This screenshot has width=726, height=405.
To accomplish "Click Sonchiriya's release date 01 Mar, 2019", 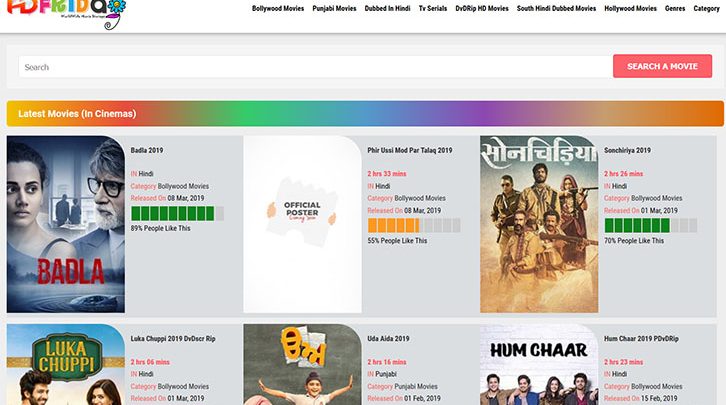I will click(659, 211).
